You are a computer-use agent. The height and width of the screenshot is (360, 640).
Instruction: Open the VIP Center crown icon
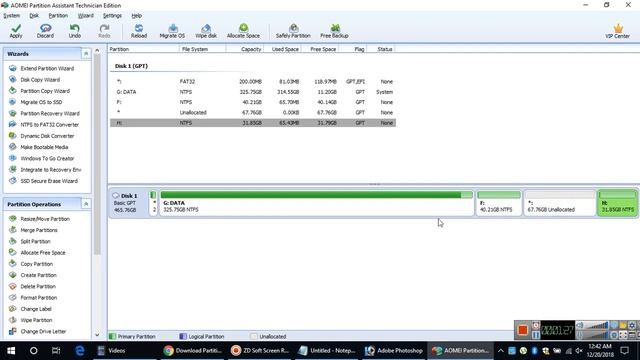[618, 31]
